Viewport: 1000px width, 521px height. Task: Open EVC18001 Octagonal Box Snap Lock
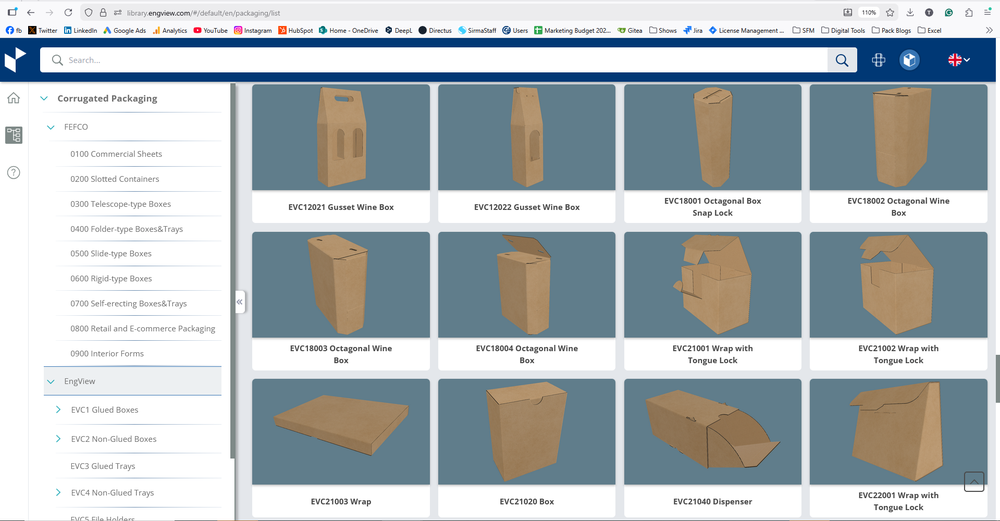click(x=712, y=153)
